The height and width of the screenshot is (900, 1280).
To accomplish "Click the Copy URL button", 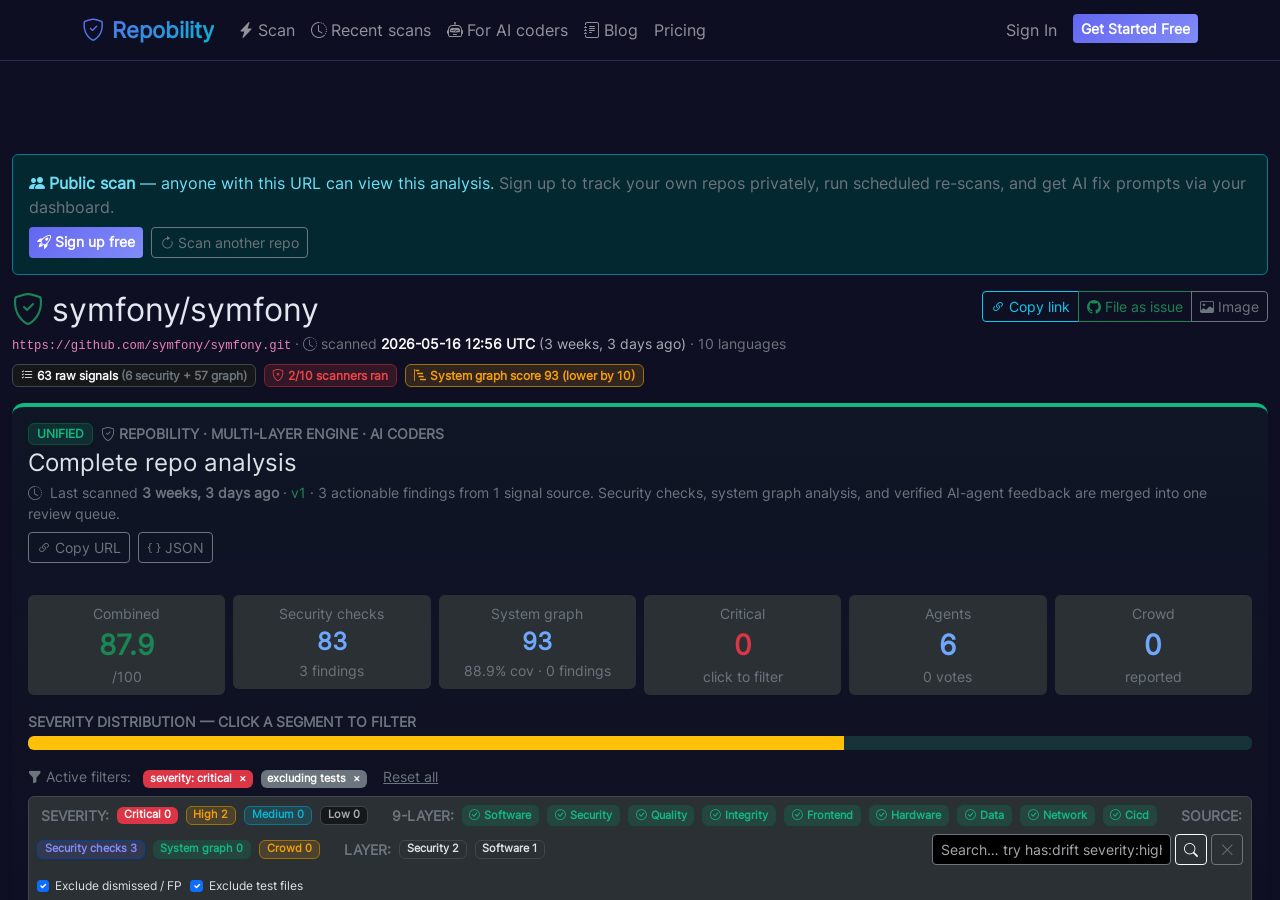I will point(79,548).
